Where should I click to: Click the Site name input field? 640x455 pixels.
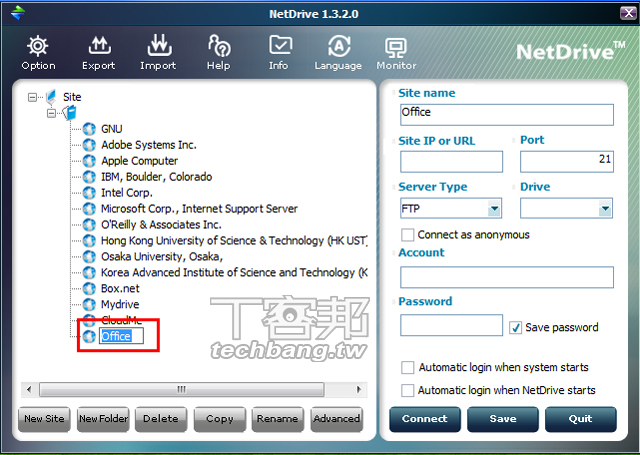[x=507, y=115]
